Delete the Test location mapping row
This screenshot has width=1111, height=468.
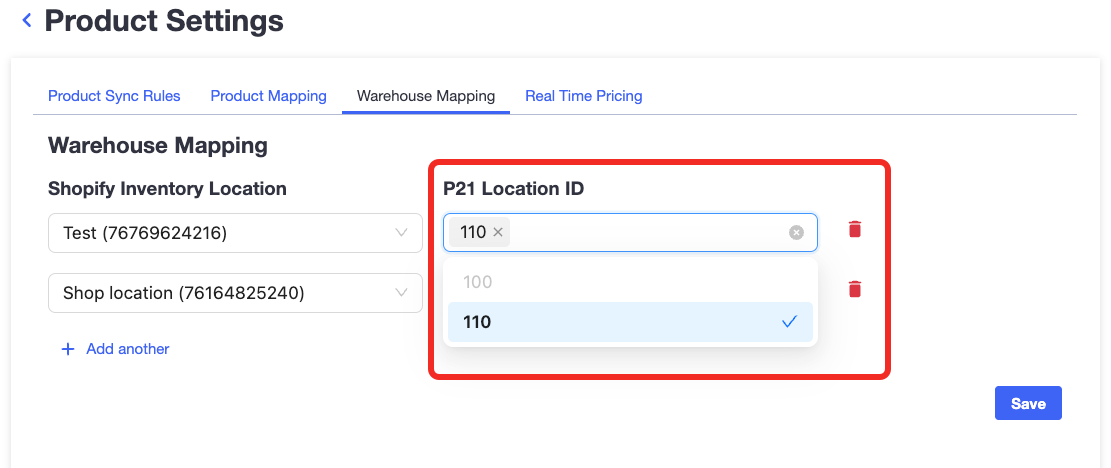[855, 229]
